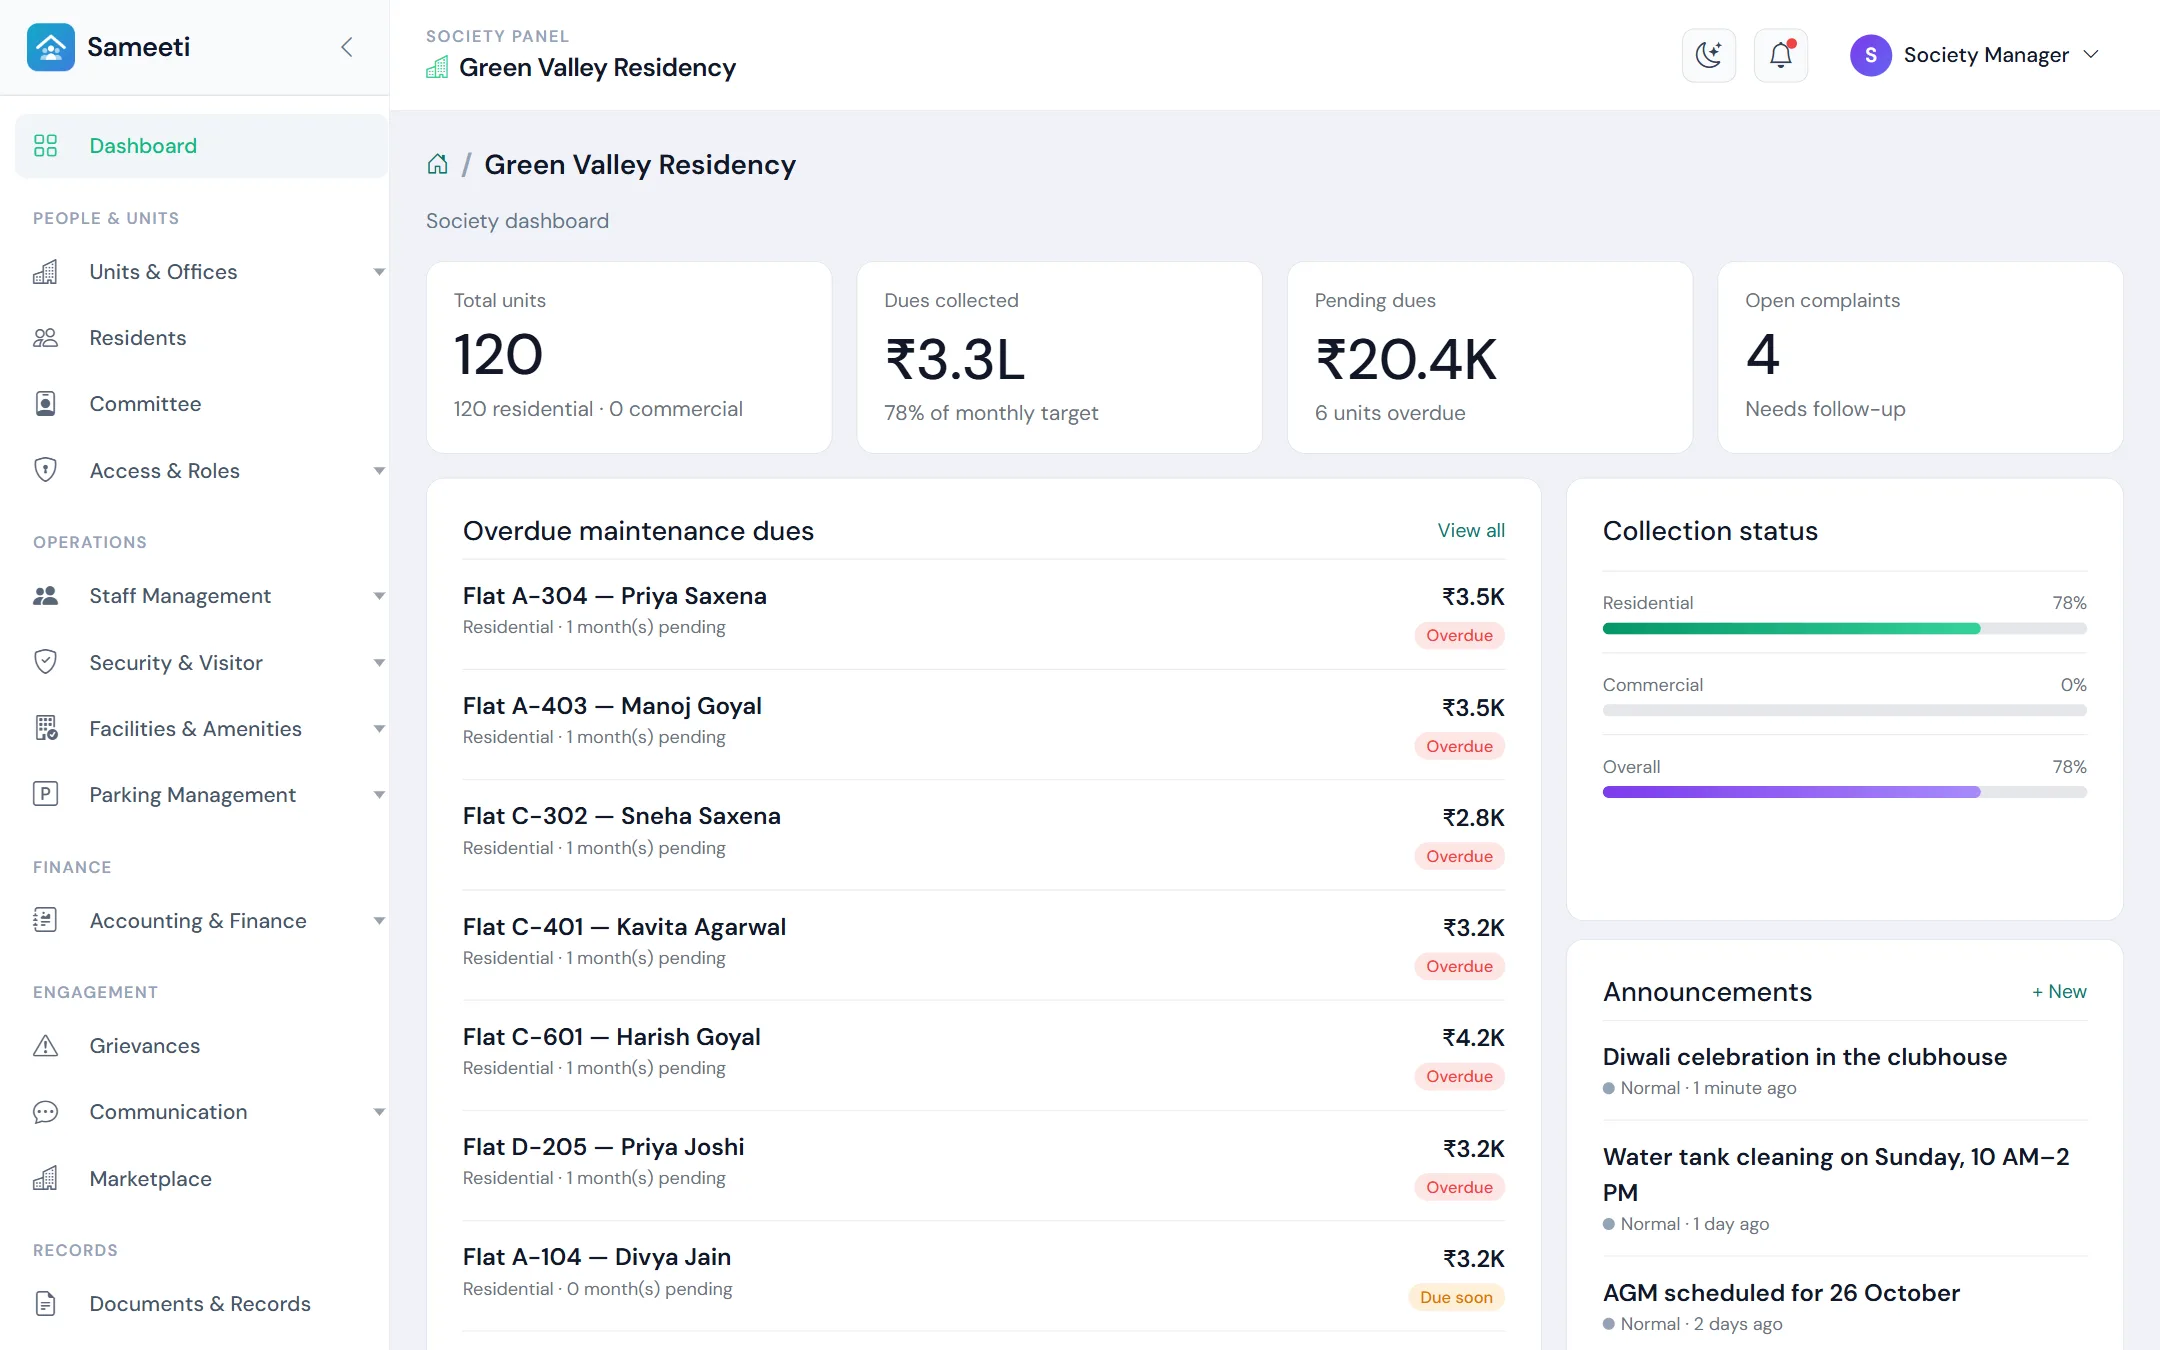This screenshot has width=2160, height=1350.
Task: Click the Access & Roles shield icon
Action: coord(45,470)
